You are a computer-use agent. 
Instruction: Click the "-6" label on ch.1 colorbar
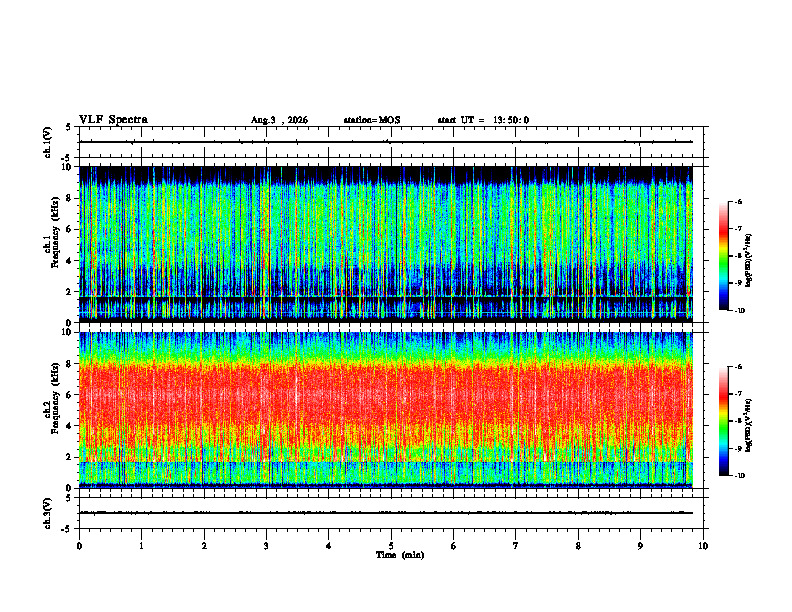coord(738,201)
